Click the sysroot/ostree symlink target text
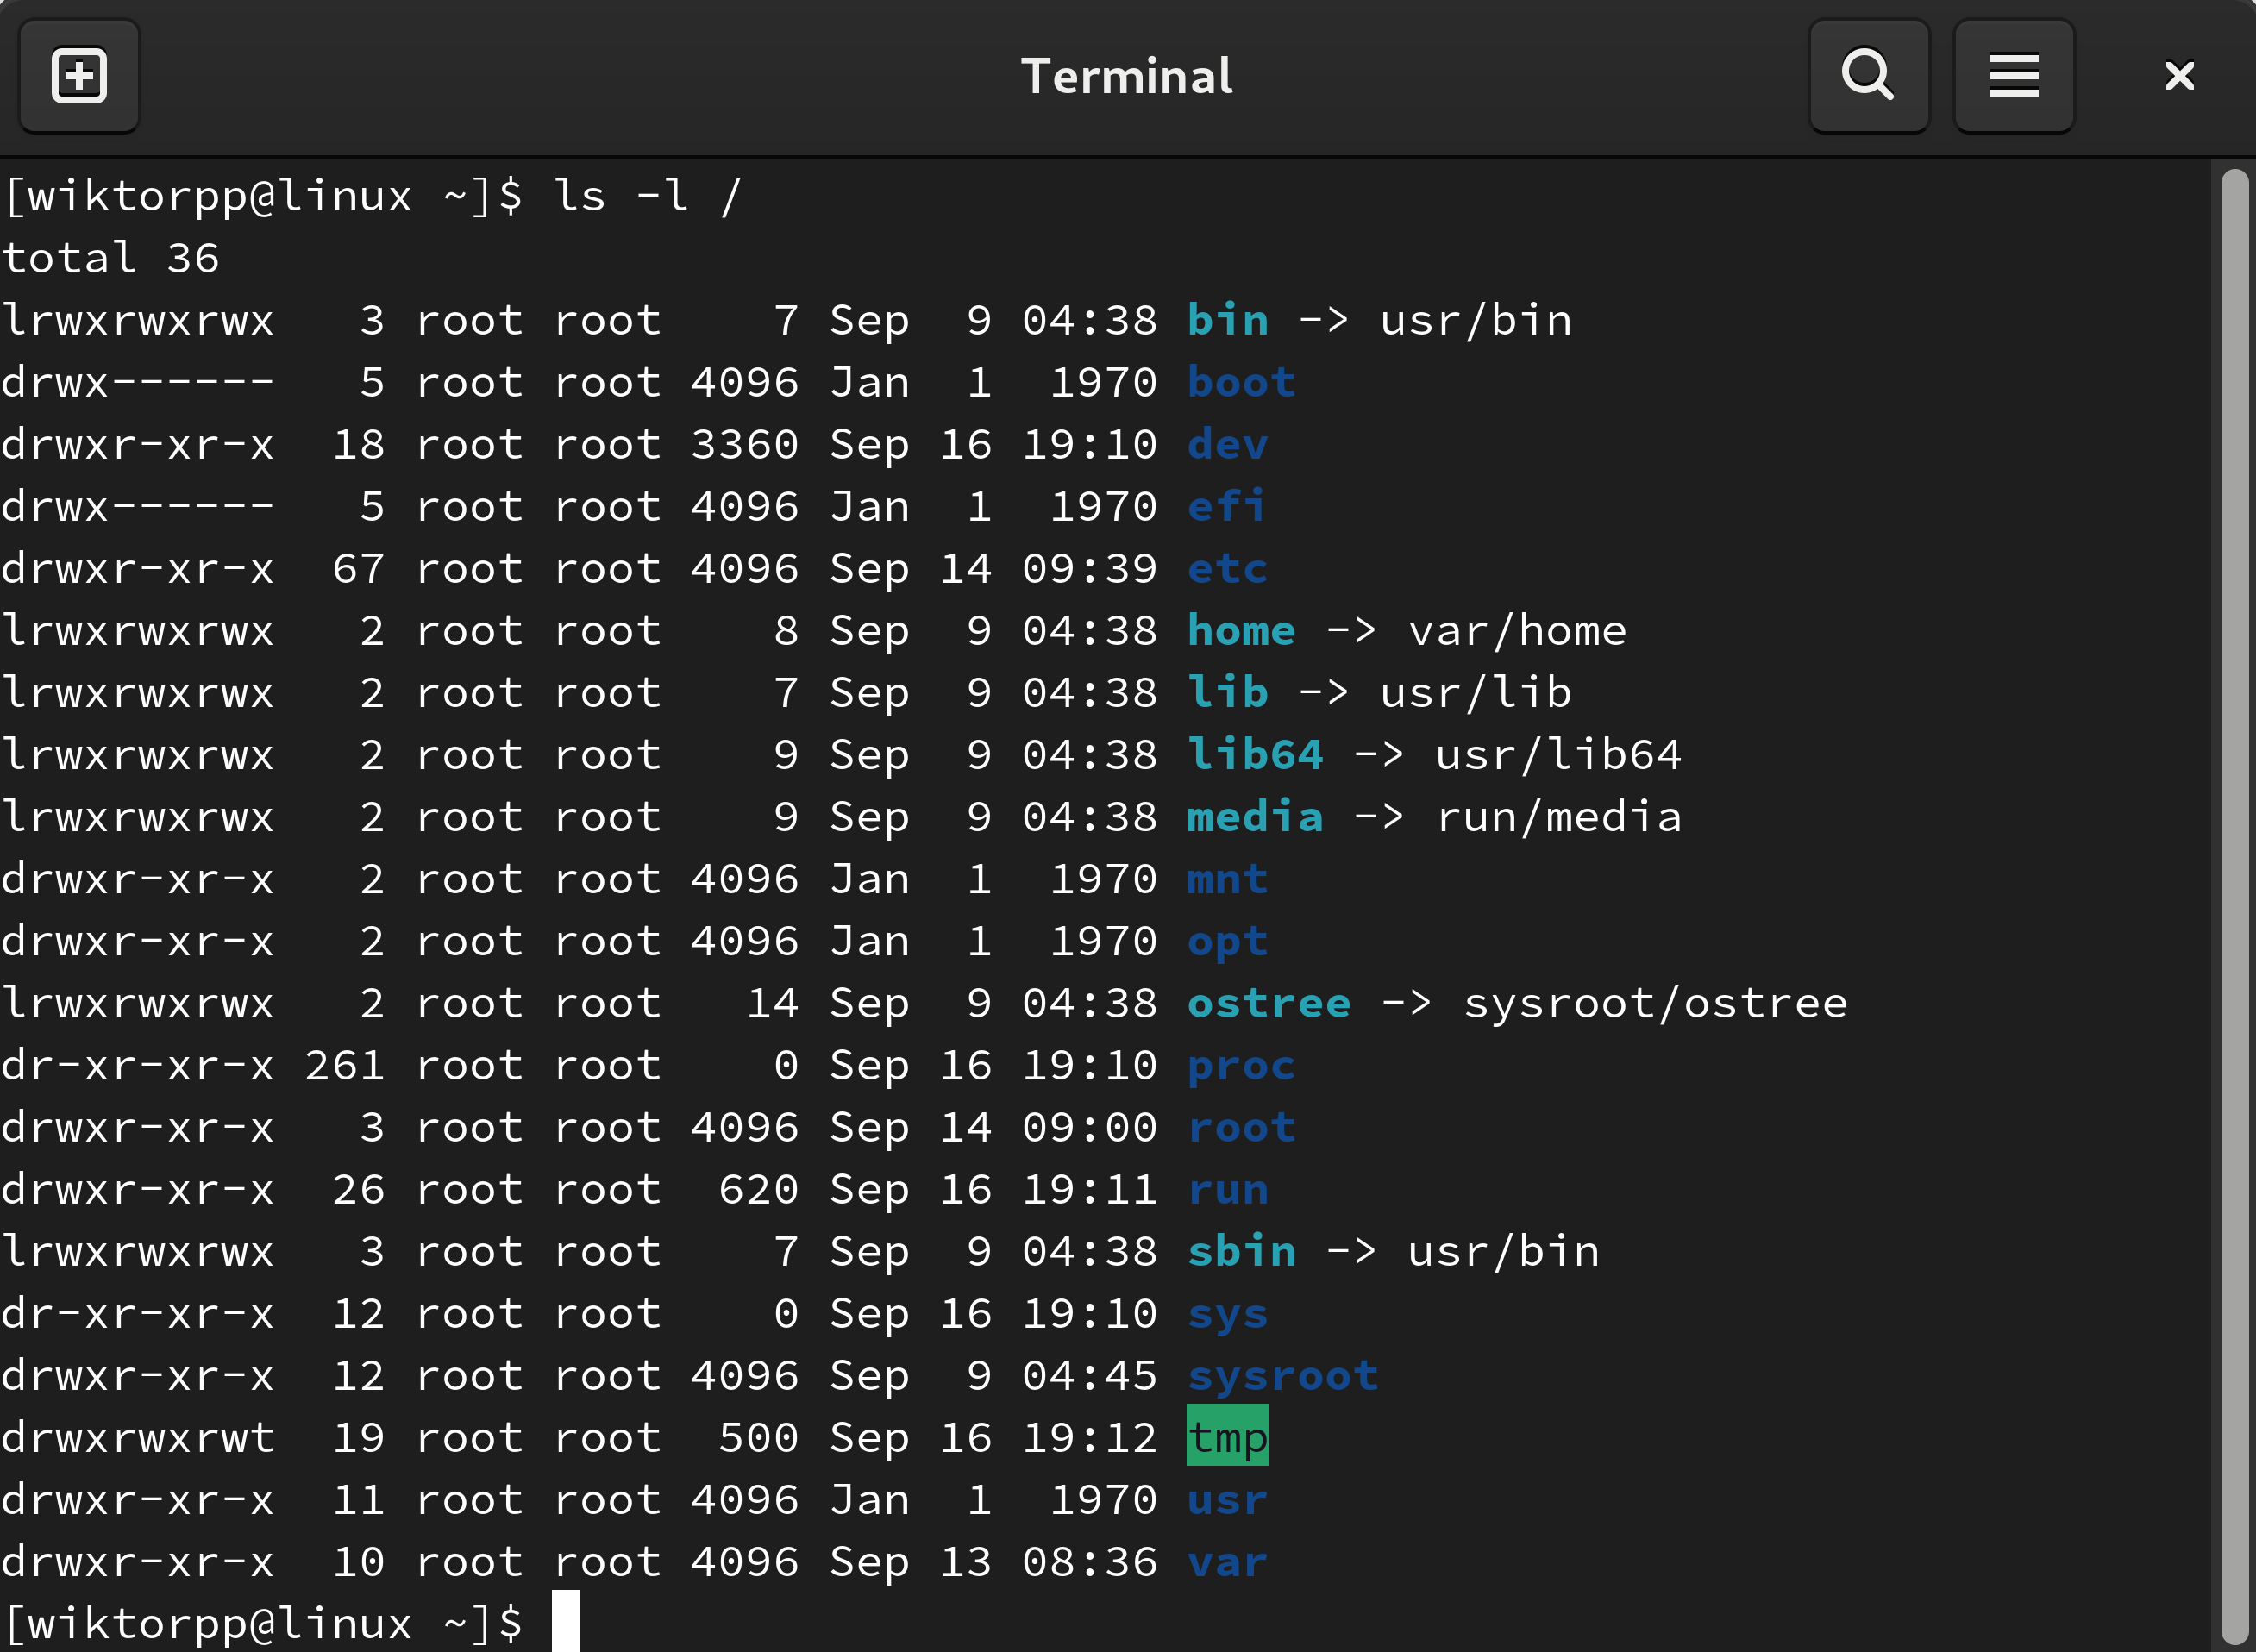This screenshot has width=2256, height=1652. pyautogui.click(x=1654, y=1003)
